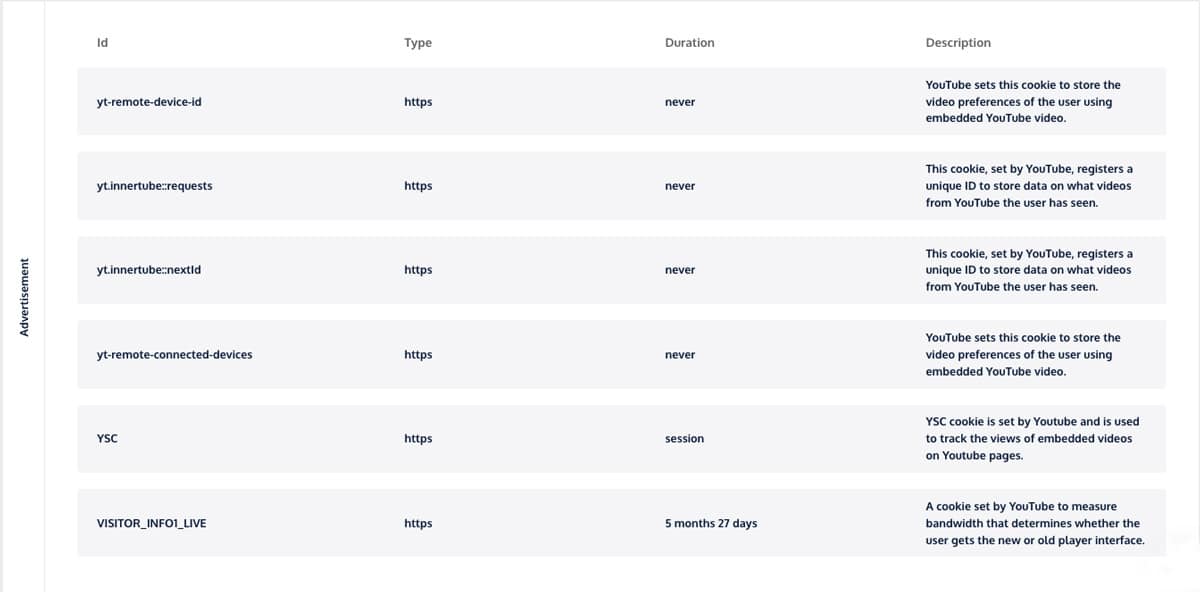The height and width of the screenshot is (592, 1200).
Task: Click the Type column header
Action: (x=418, y=43)
